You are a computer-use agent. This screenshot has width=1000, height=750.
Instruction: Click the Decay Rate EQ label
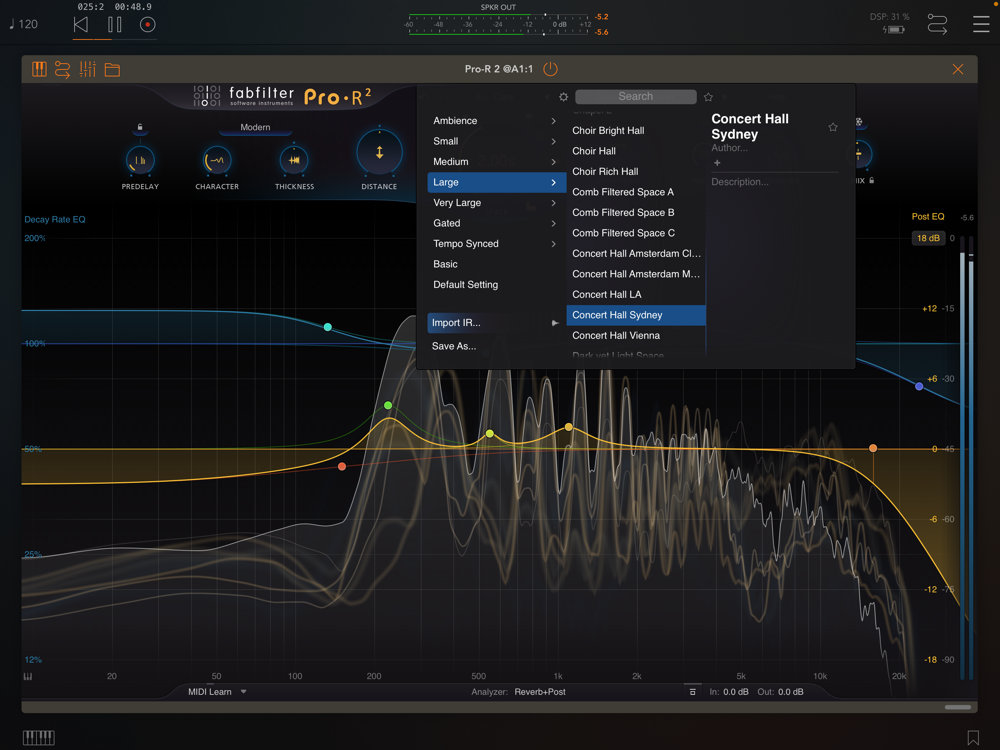pyautogui.click(x=55, y=219)
